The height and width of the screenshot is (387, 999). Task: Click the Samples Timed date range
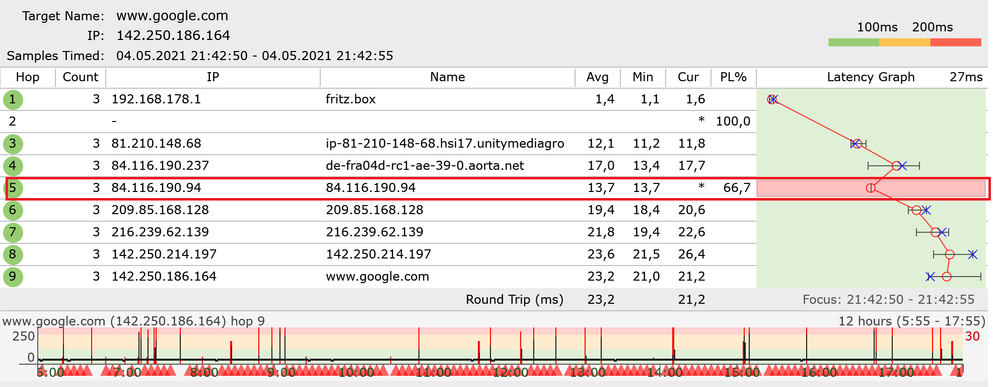click(x=255, y=55)
